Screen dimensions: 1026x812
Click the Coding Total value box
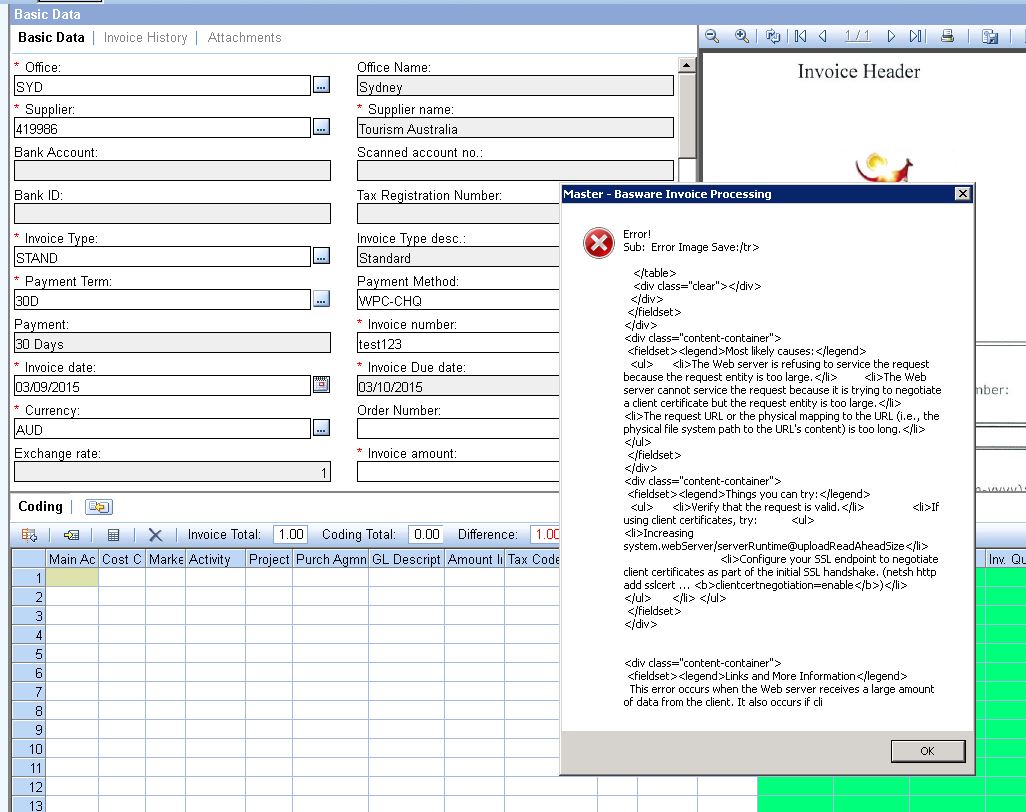coord(426,535)
